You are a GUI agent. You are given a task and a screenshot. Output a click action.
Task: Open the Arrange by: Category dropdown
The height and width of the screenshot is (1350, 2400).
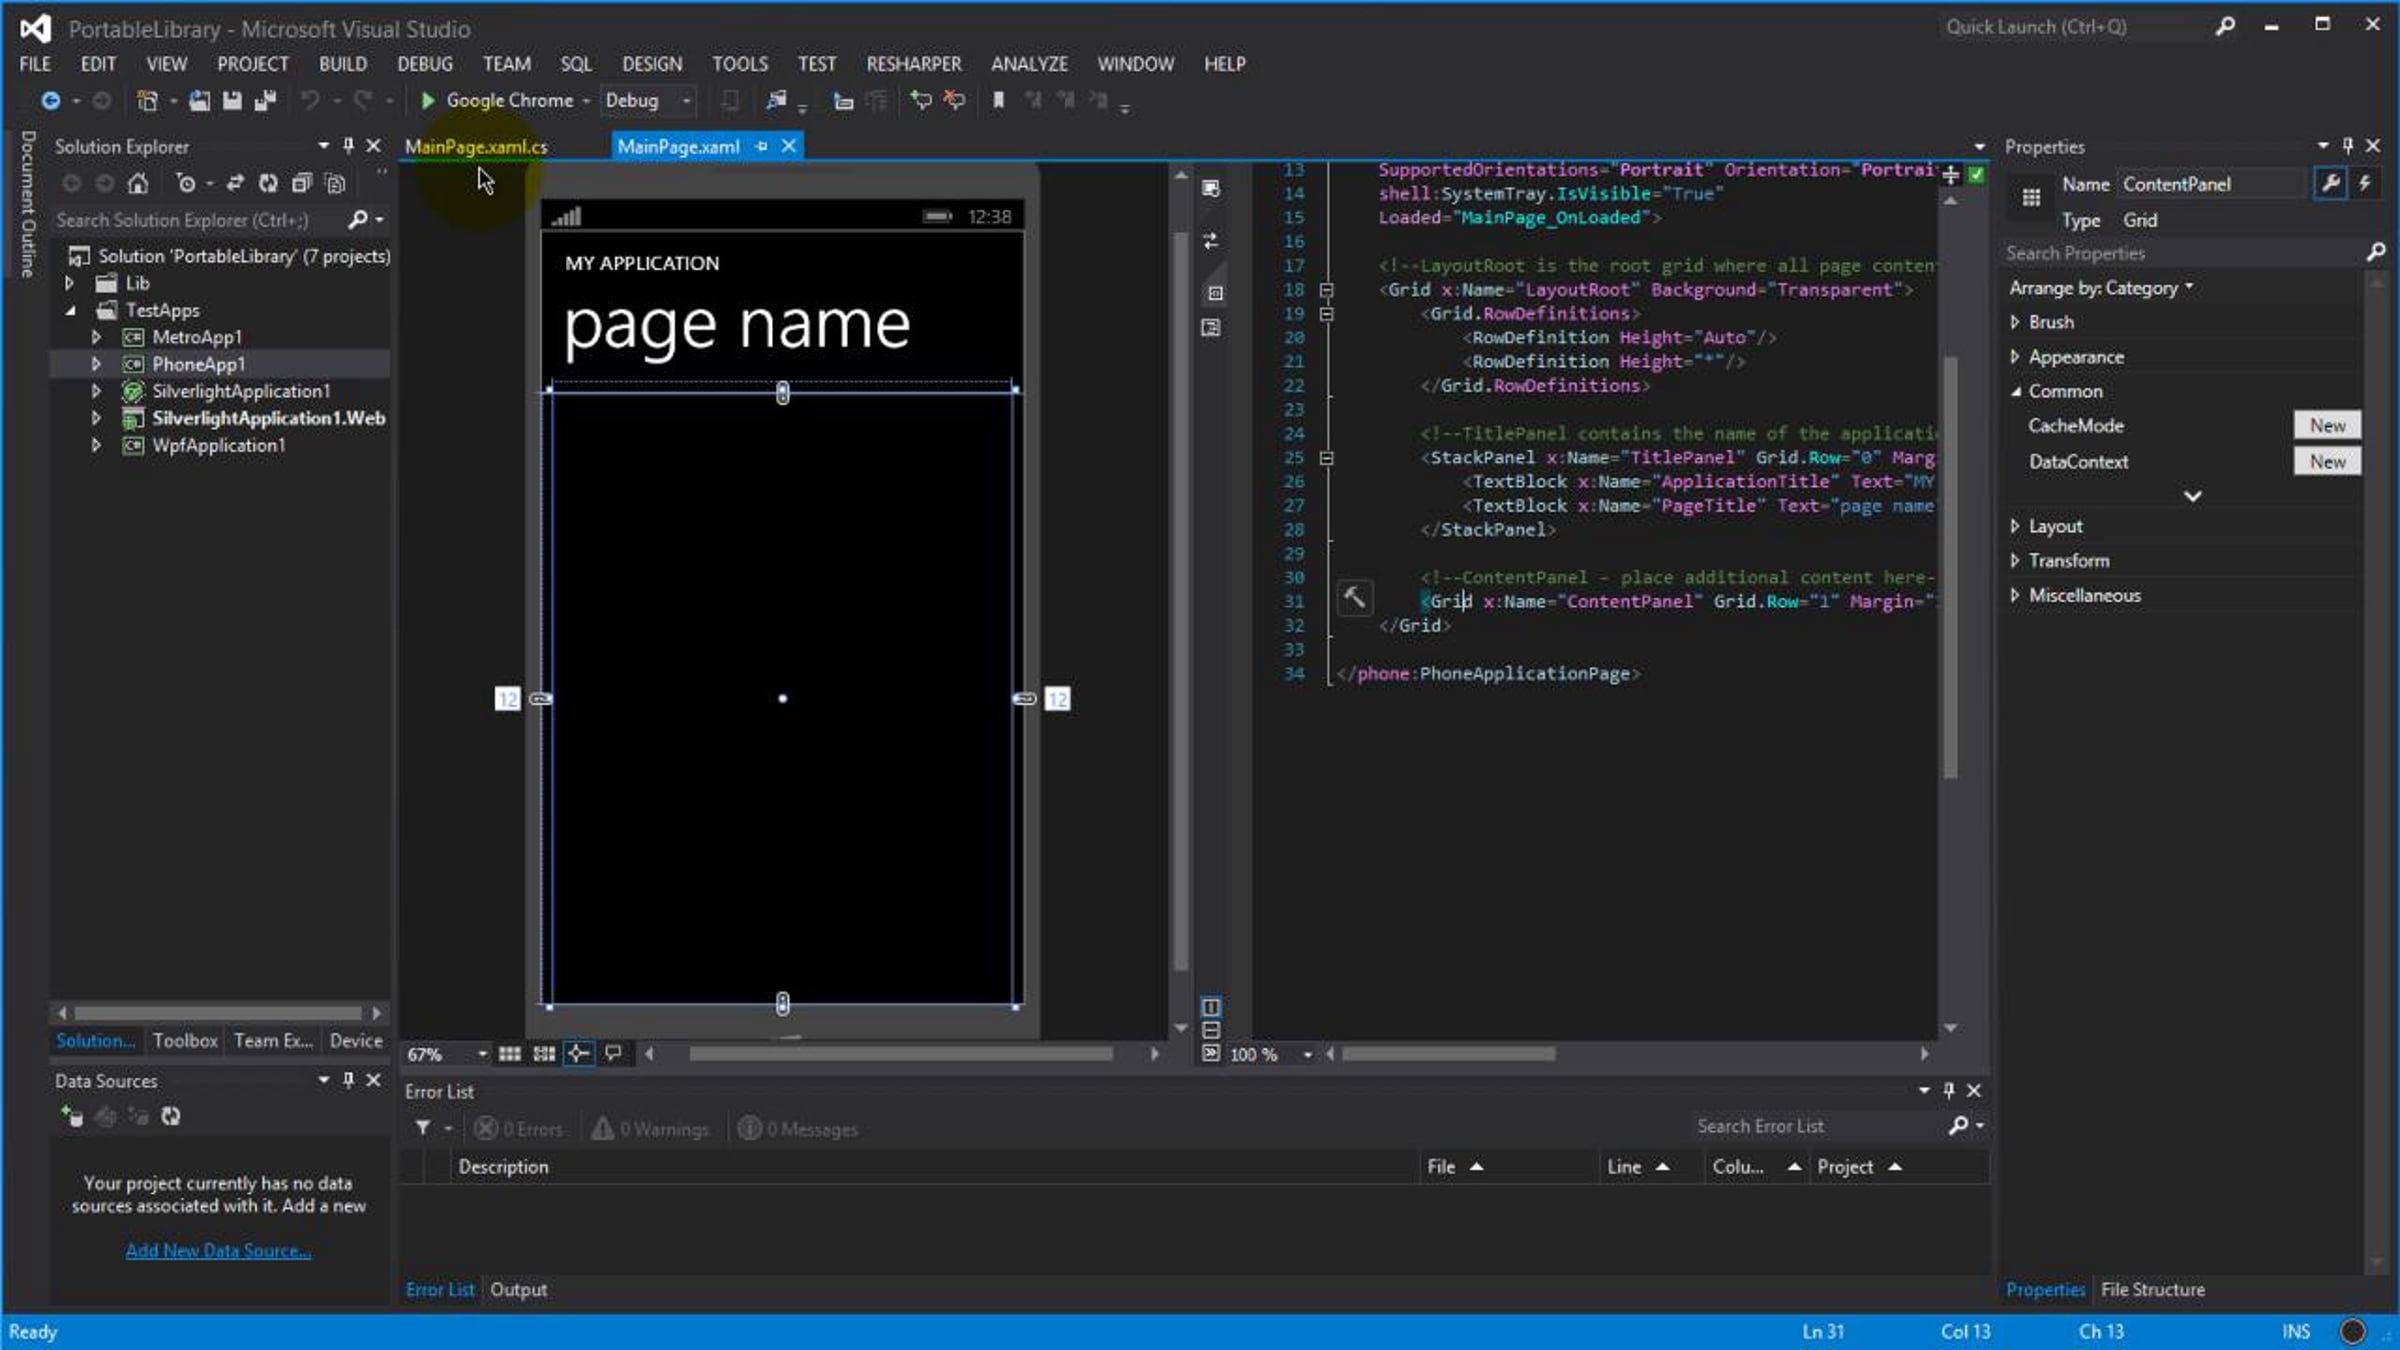(2101, 288)
